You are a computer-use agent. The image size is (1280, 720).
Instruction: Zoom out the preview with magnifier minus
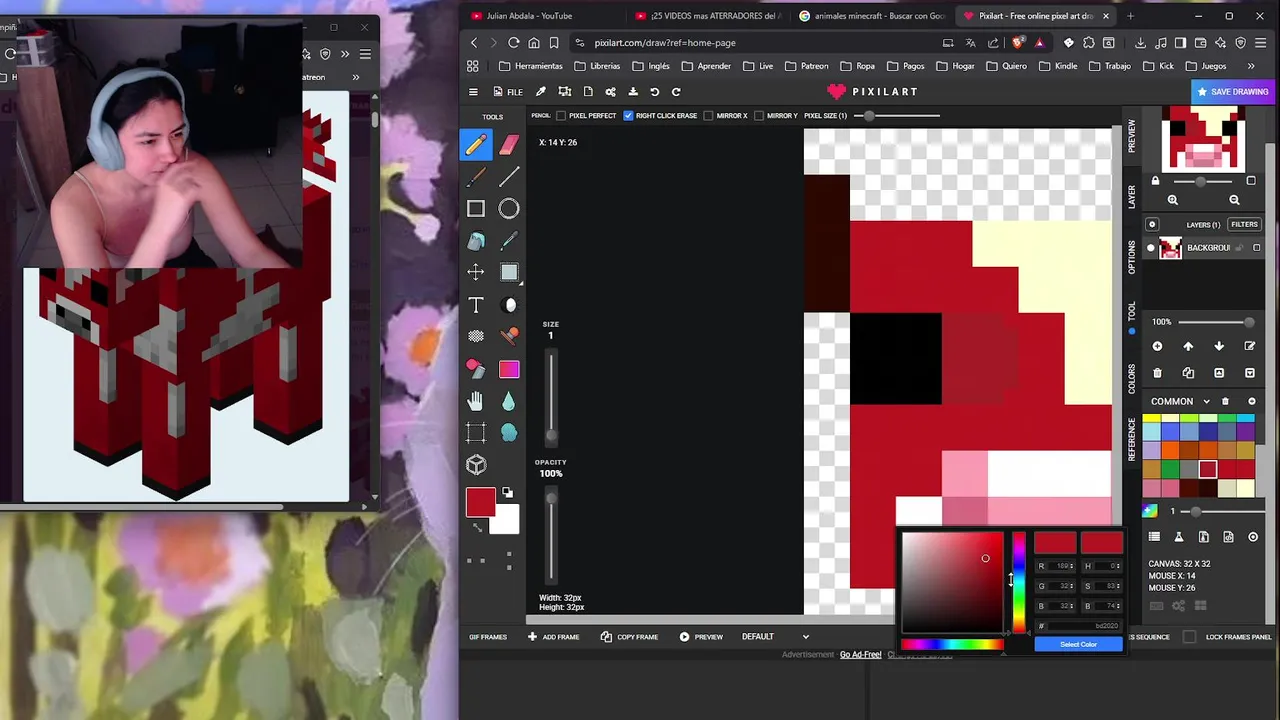coord(1234,200)
